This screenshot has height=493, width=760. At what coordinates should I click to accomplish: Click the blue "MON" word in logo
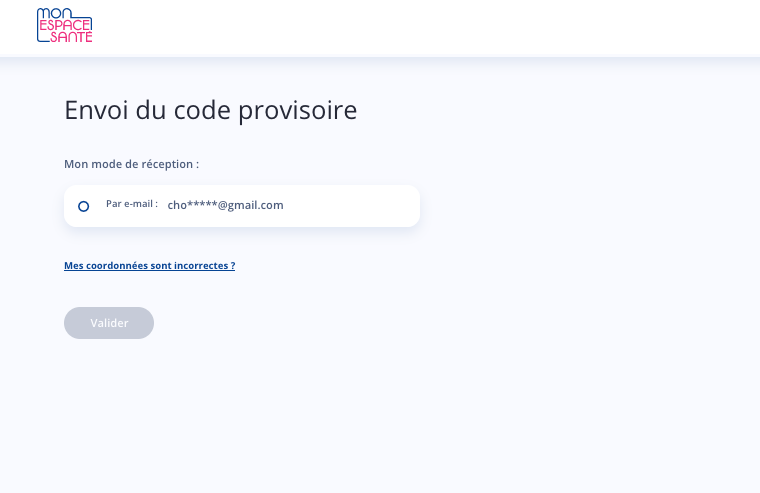point(54,14)
